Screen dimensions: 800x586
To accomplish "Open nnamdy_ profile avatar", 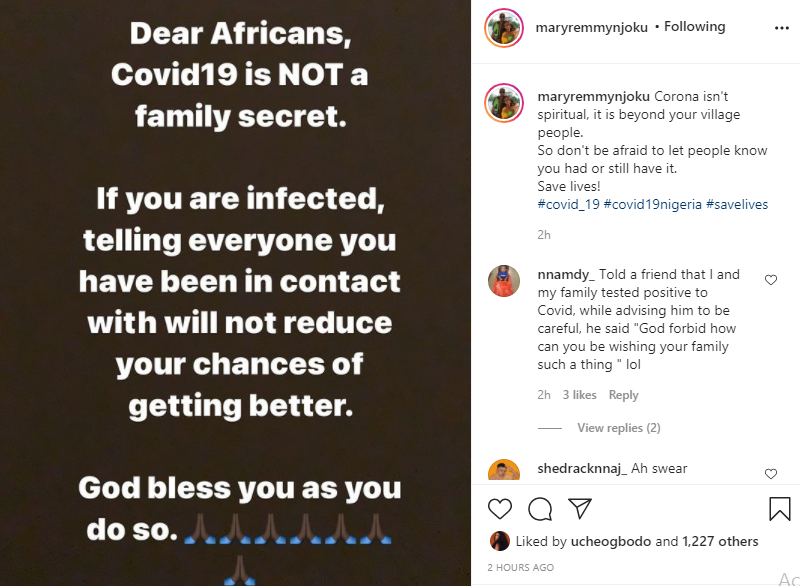I will click(x=505, y=282).
